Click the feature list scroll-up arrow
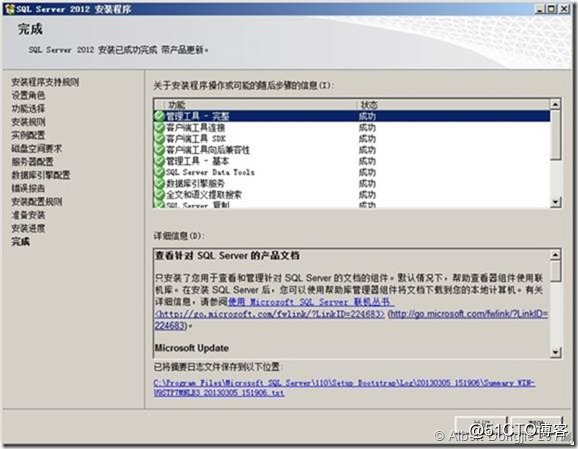The height and width of the screenshot is (449, 578). point(555,104)
